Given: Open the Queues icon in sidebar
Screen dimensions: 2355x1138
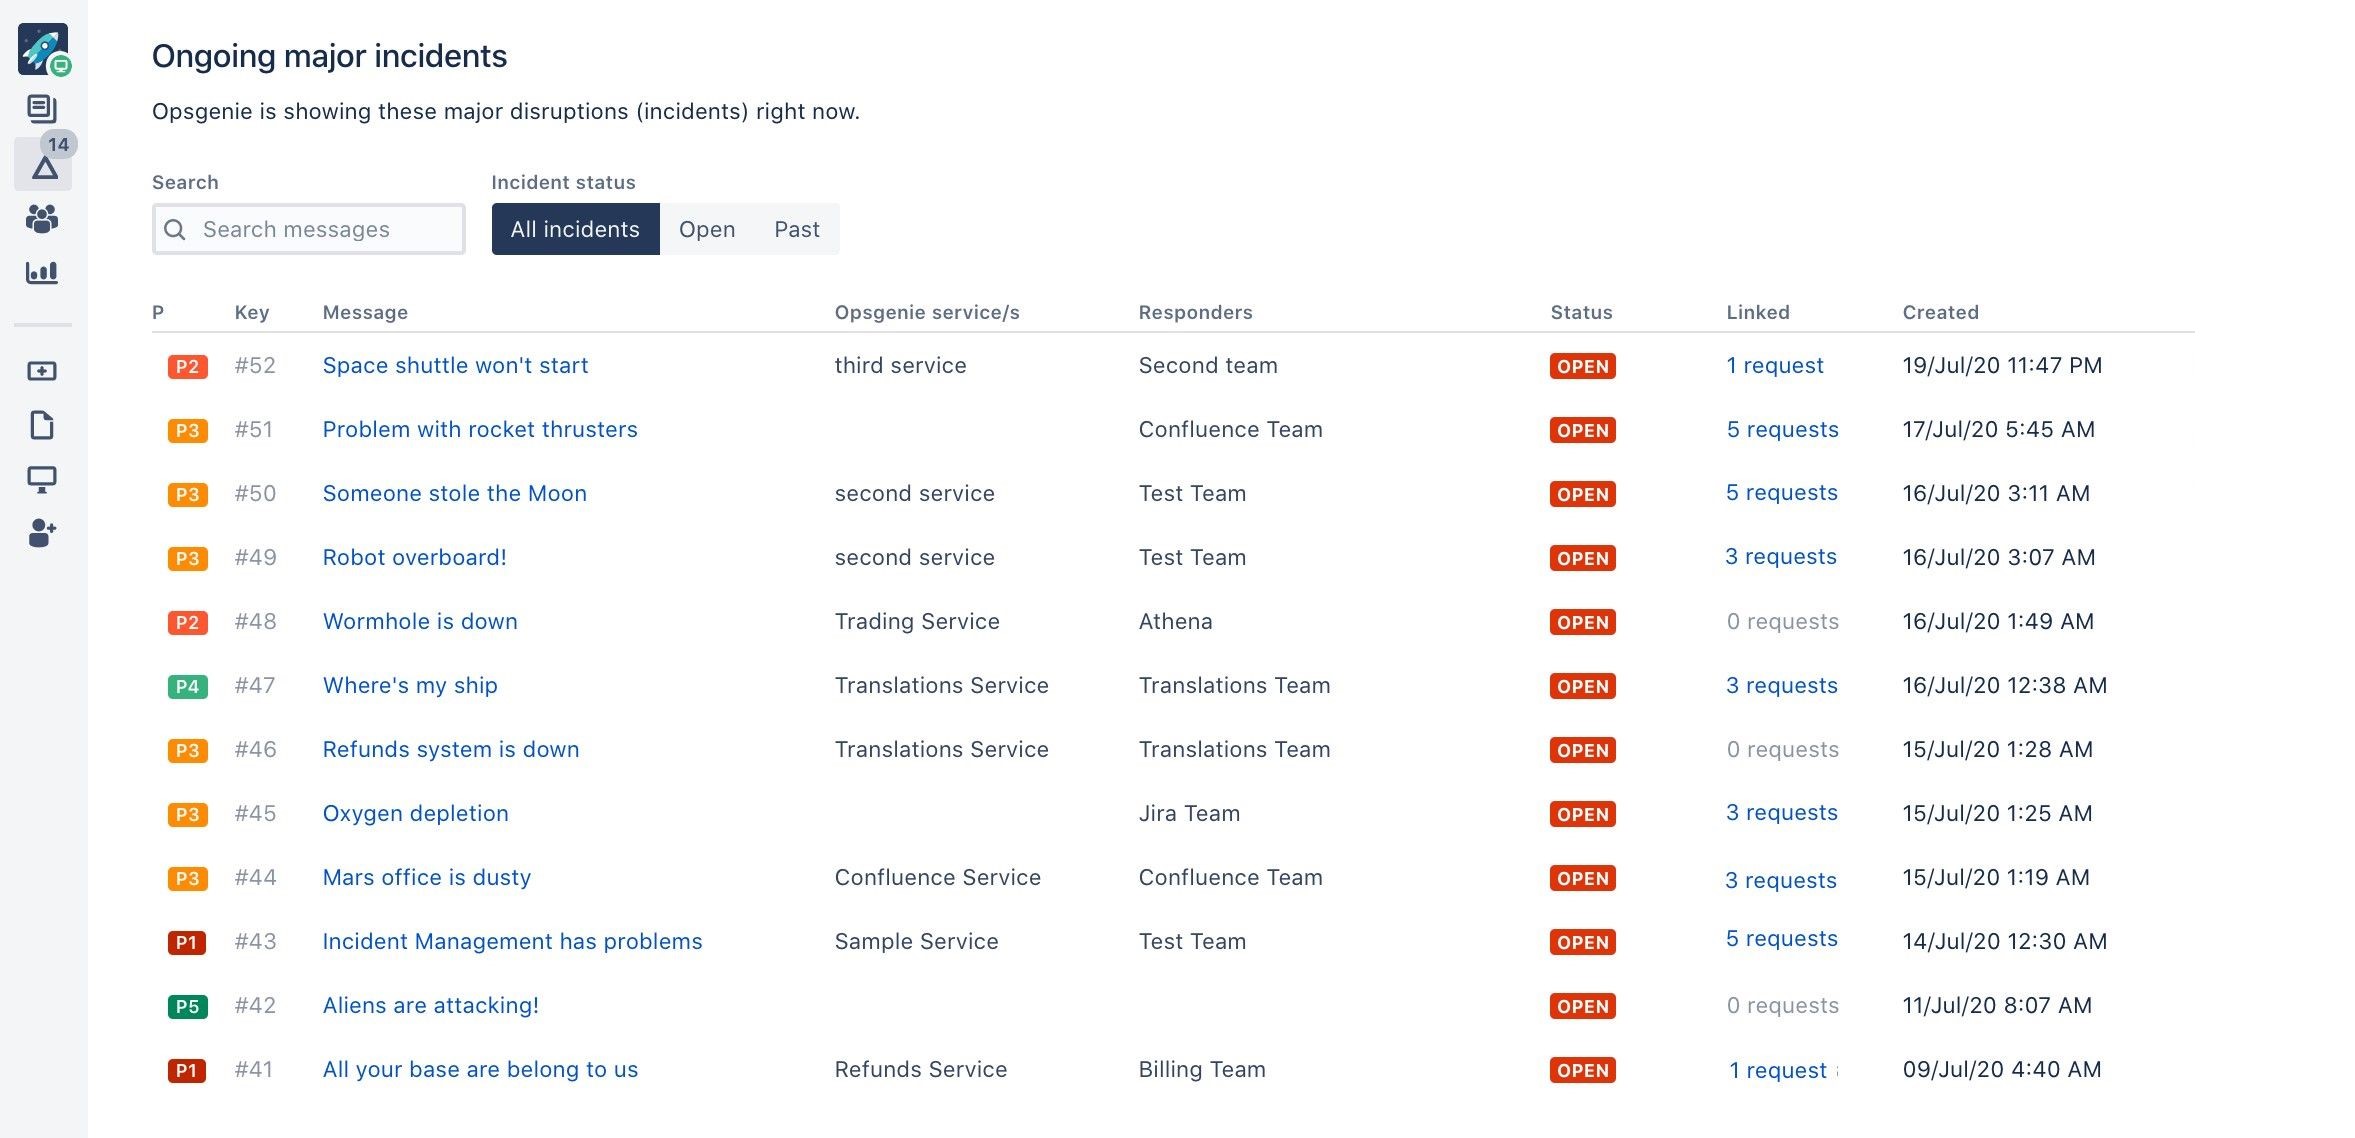Looking at the screenshot, I should click(42, 108).
